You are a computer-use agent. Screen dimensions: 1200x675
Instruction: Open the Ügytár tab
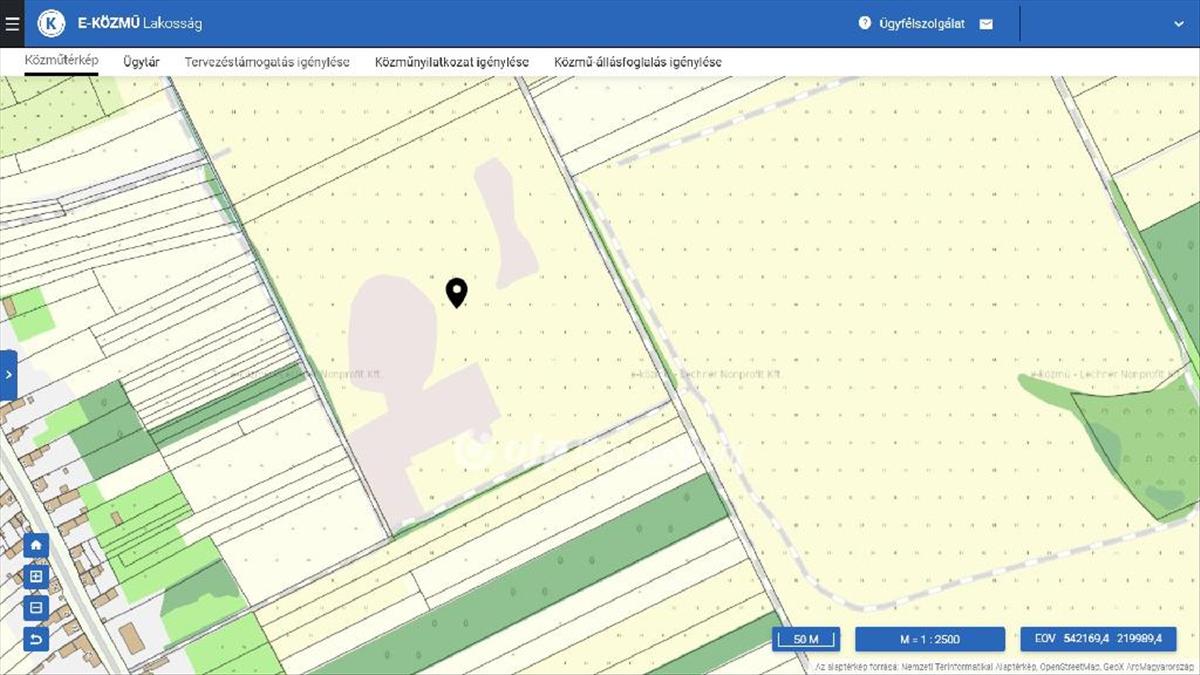(x=141, y=62)
